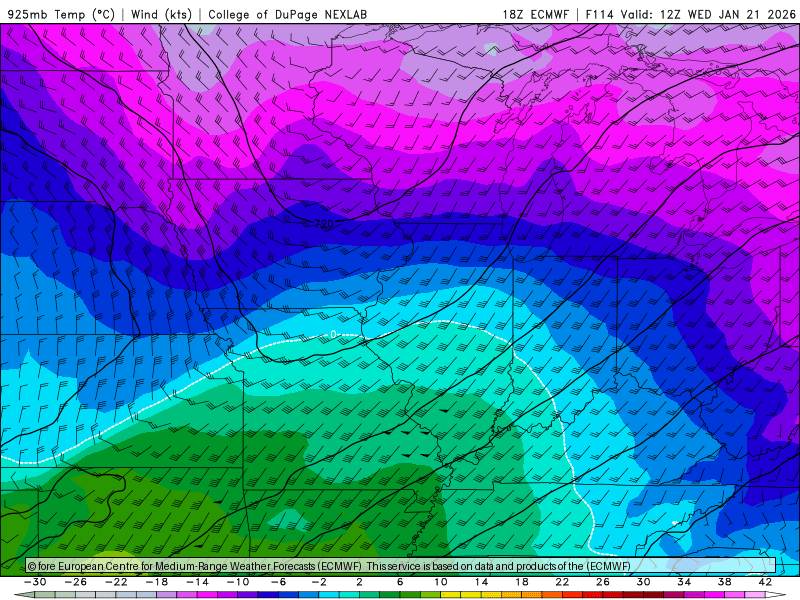Click the 'F114' forecast hour text
800x600 pixels.
[x=599, y=14]
